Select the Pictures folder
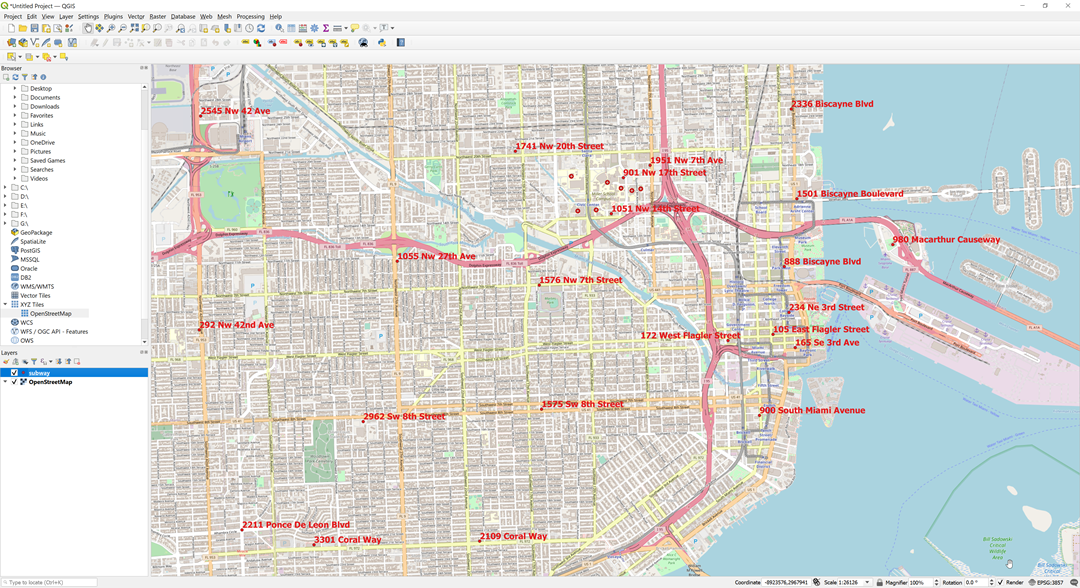 click(x=40, y=151)
